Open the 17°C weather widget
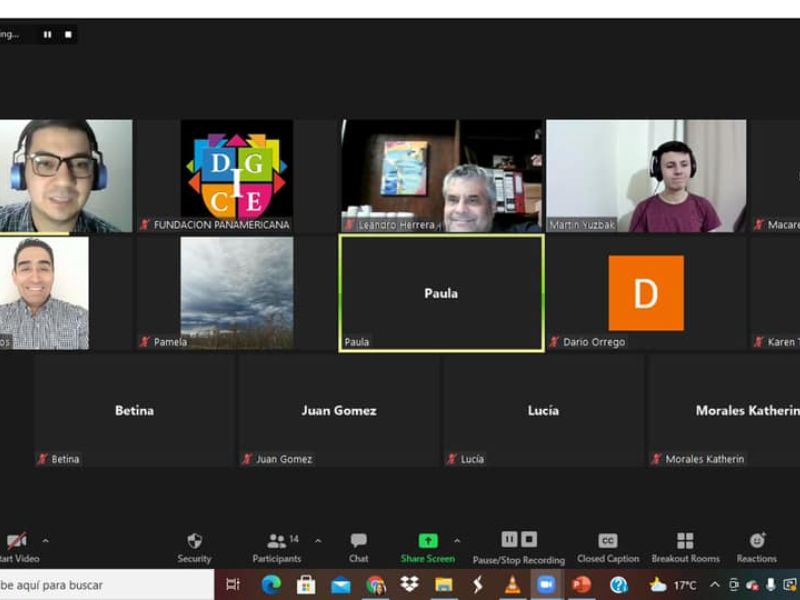The image size is (800, 600). [x=673, y=585]
